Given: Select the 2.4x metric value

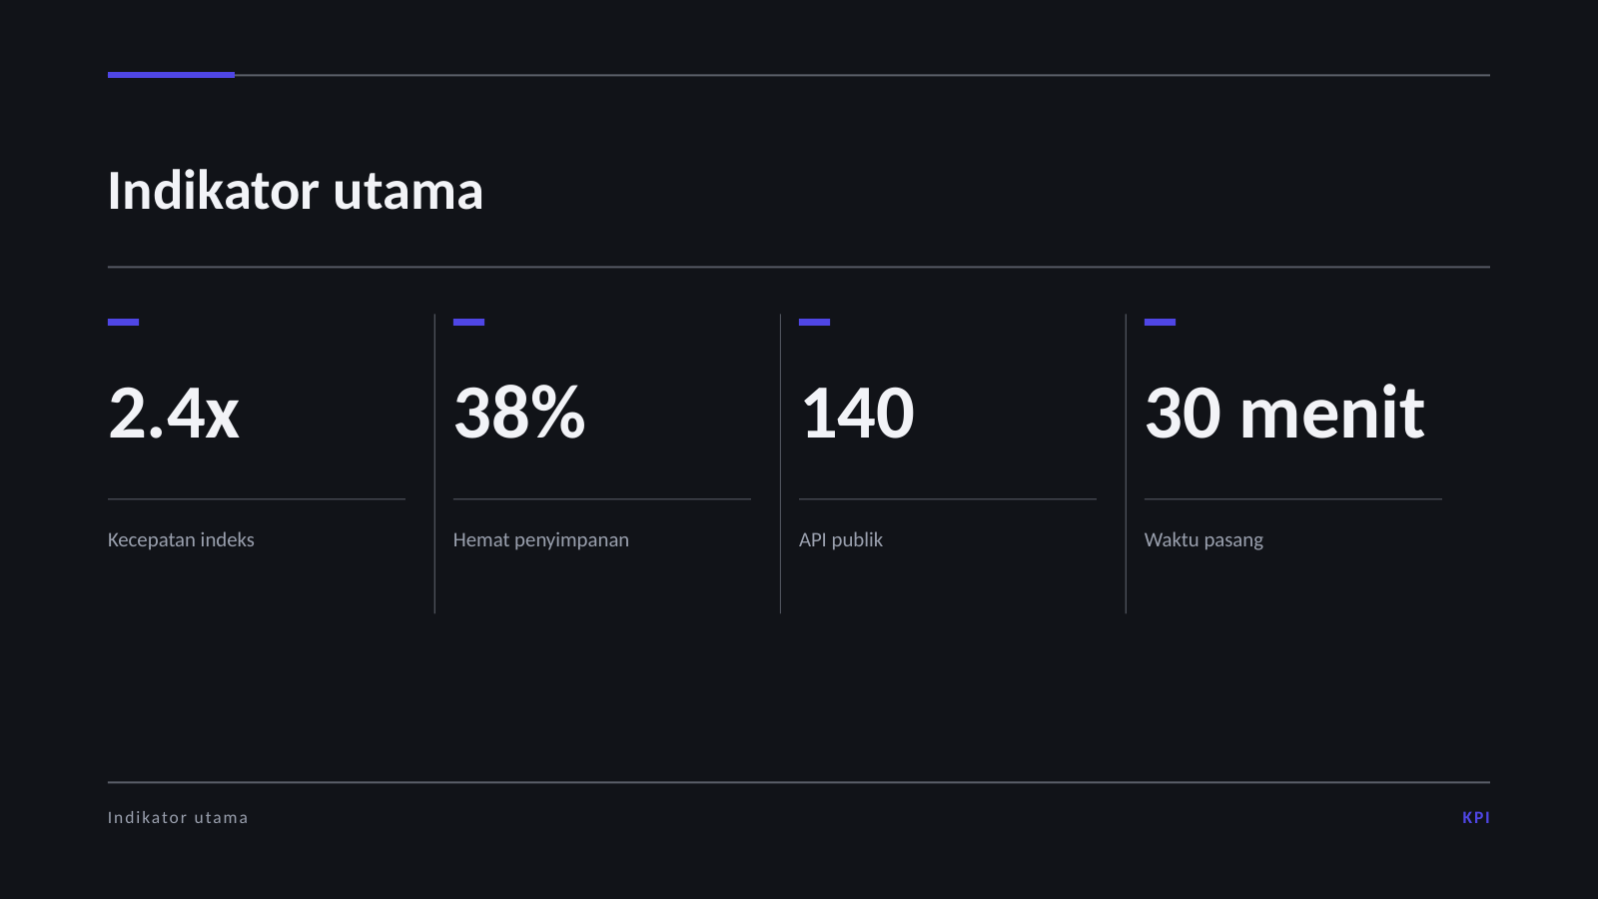Looking at the screenshot, I should pos(173,413).
